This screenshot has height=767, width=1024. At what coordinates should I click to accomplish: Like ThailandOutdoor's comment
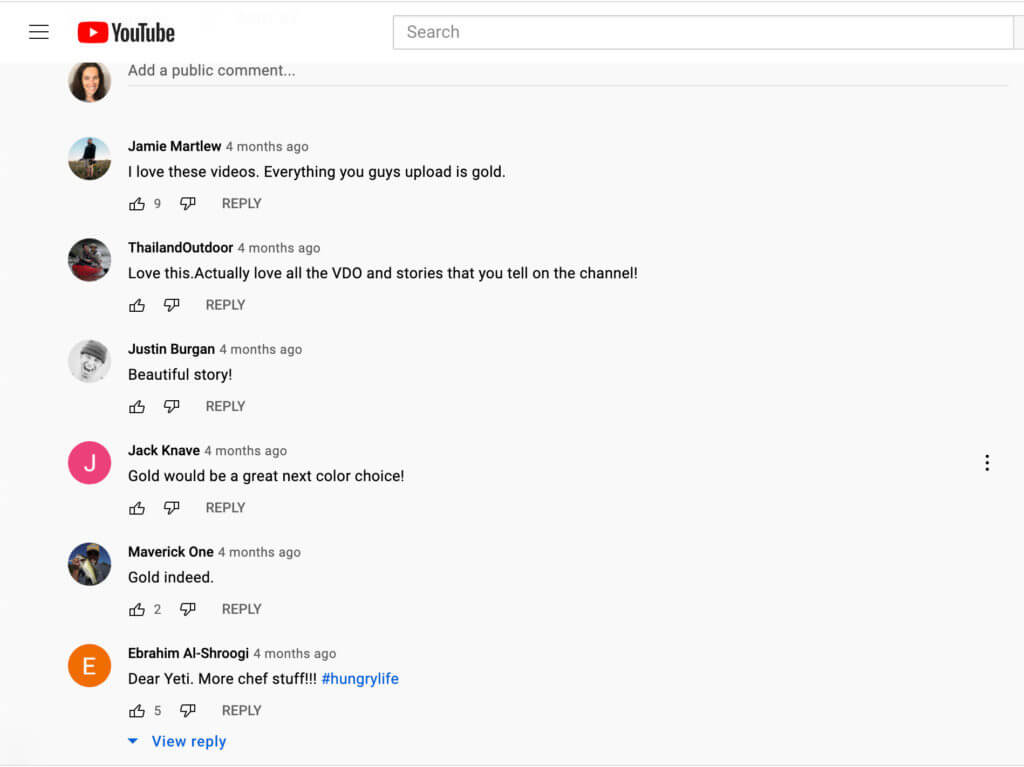tap(137, 305)
